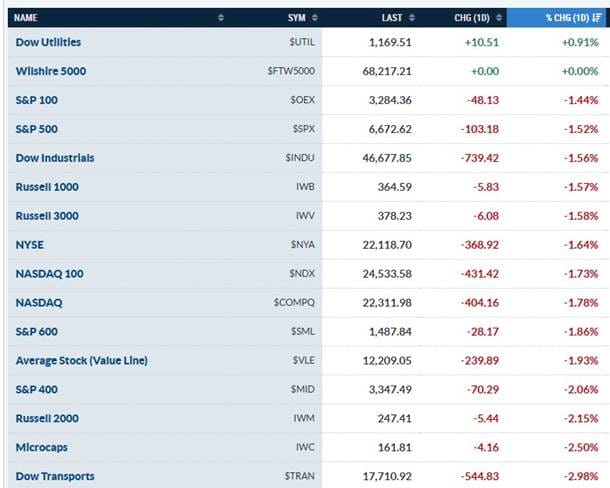
Task: Click last price 17,710.92
Action: (x=387, y=476)
